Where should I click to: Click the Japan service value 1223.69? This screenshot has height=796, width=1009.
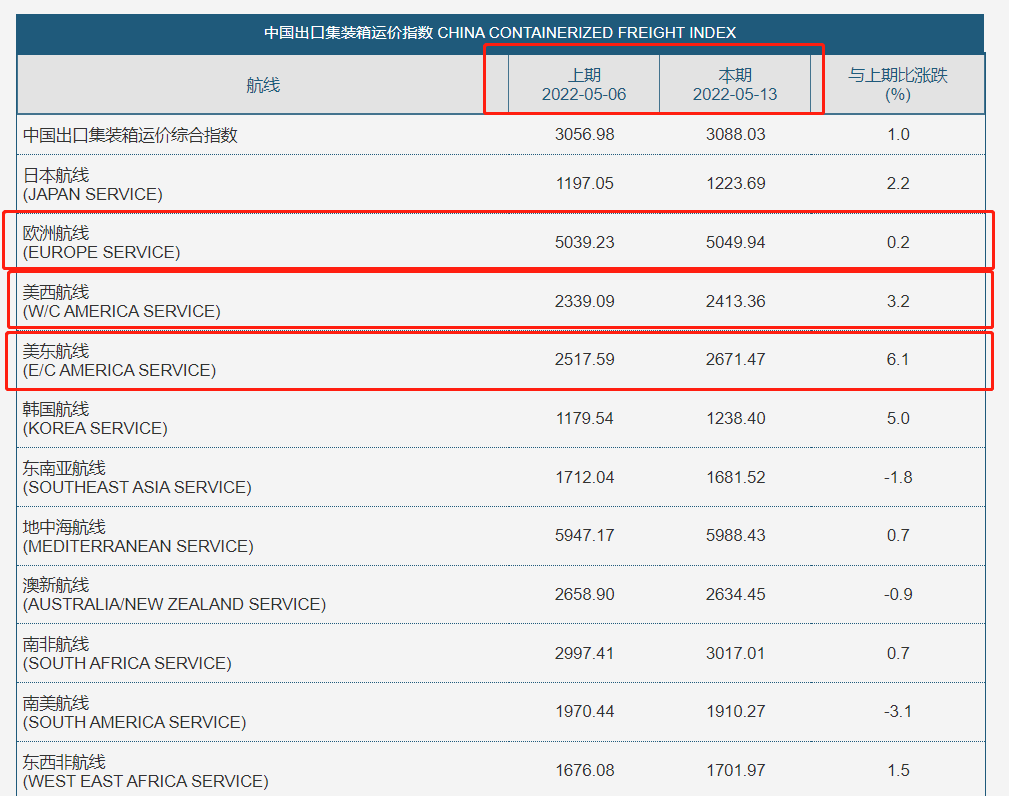tap(736, 183)
